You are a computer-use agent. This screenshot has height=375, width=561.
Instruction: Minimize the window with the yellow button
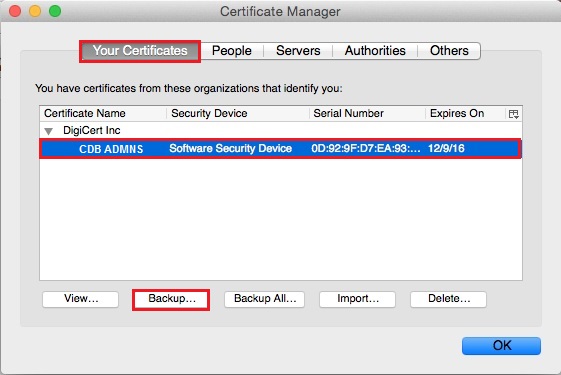35,11
